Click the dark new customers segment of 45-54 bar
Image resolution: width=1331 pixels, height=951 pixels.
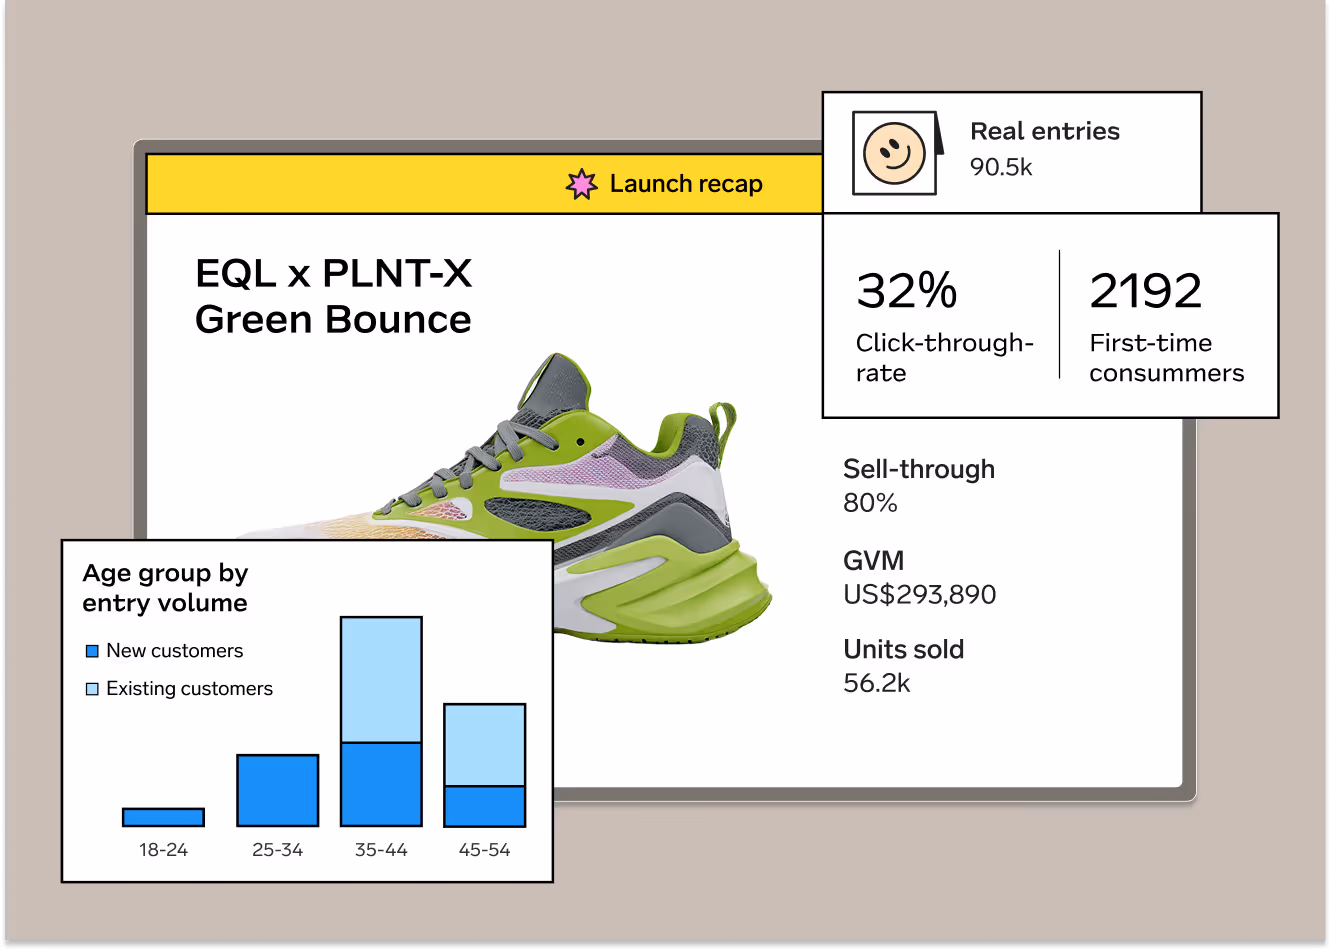point(485,806)
